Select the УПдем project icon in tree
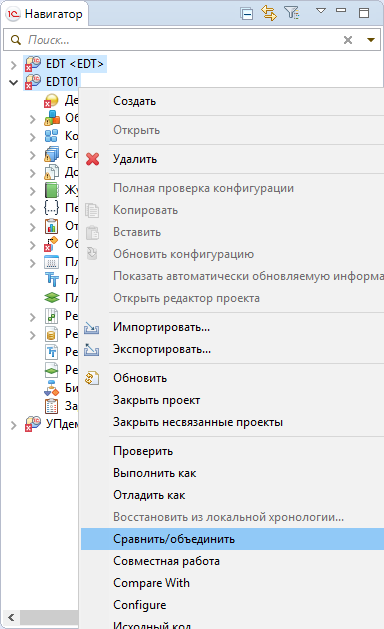Image resolution: width=384 pixels, height=629 pixels. [33, 424]
